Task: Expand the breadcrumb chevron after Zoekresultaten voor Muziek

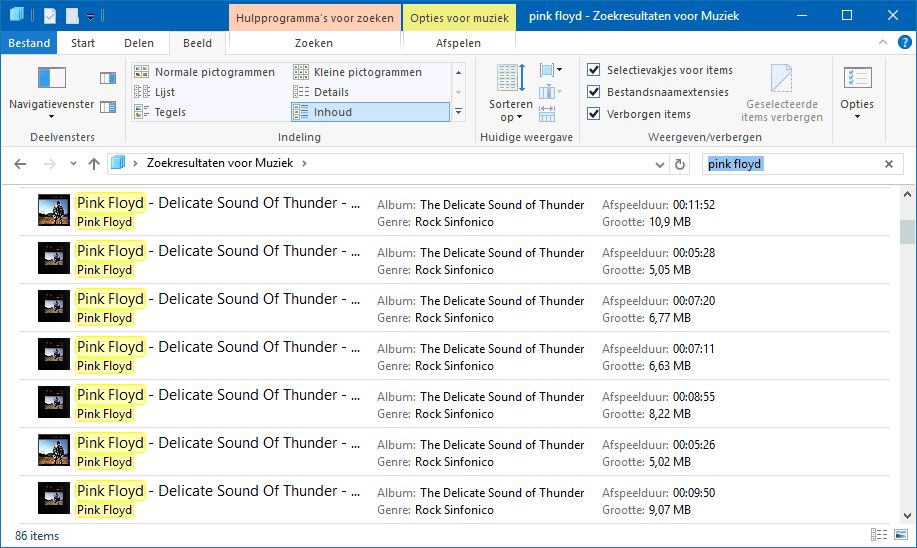Action: [304, 163]
